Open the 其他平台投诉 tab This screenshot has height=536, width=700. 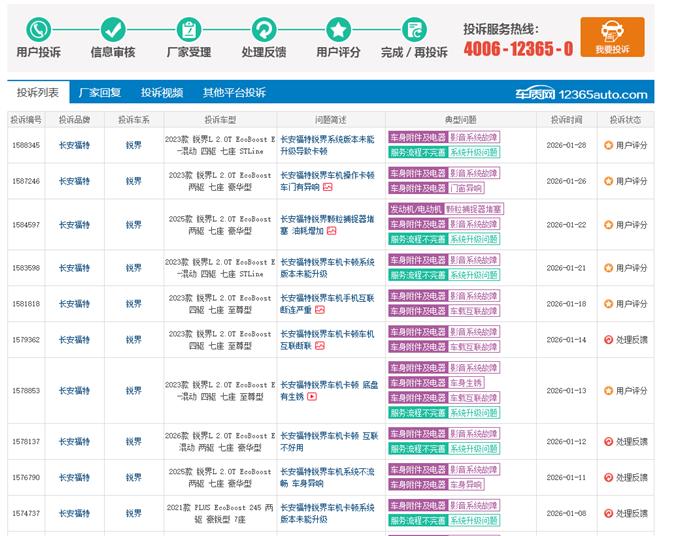234,93
